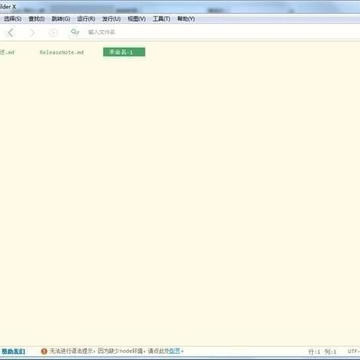
Task: Click the node environment warning message
Action: (116, 351)
